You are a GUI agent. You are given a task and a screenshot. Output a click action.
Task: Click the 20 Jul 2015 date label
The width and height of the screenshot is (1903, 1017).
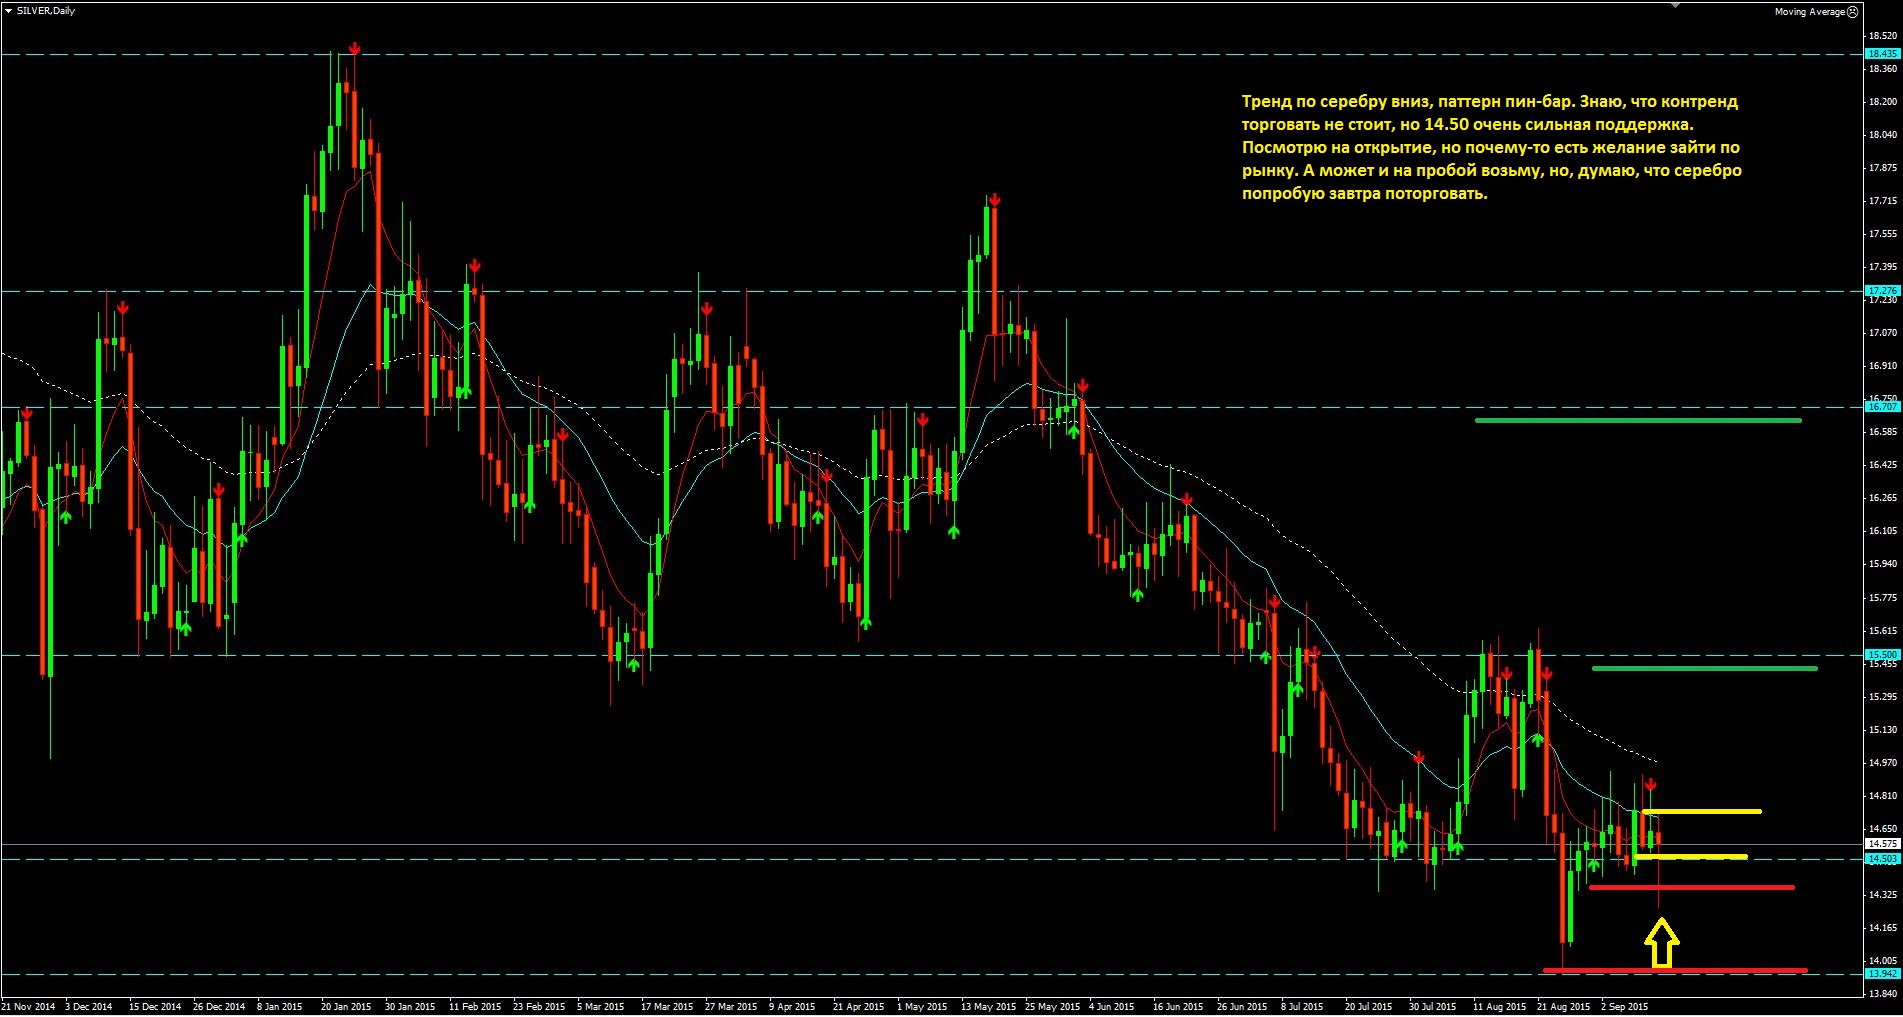tap(1369, 1007)
